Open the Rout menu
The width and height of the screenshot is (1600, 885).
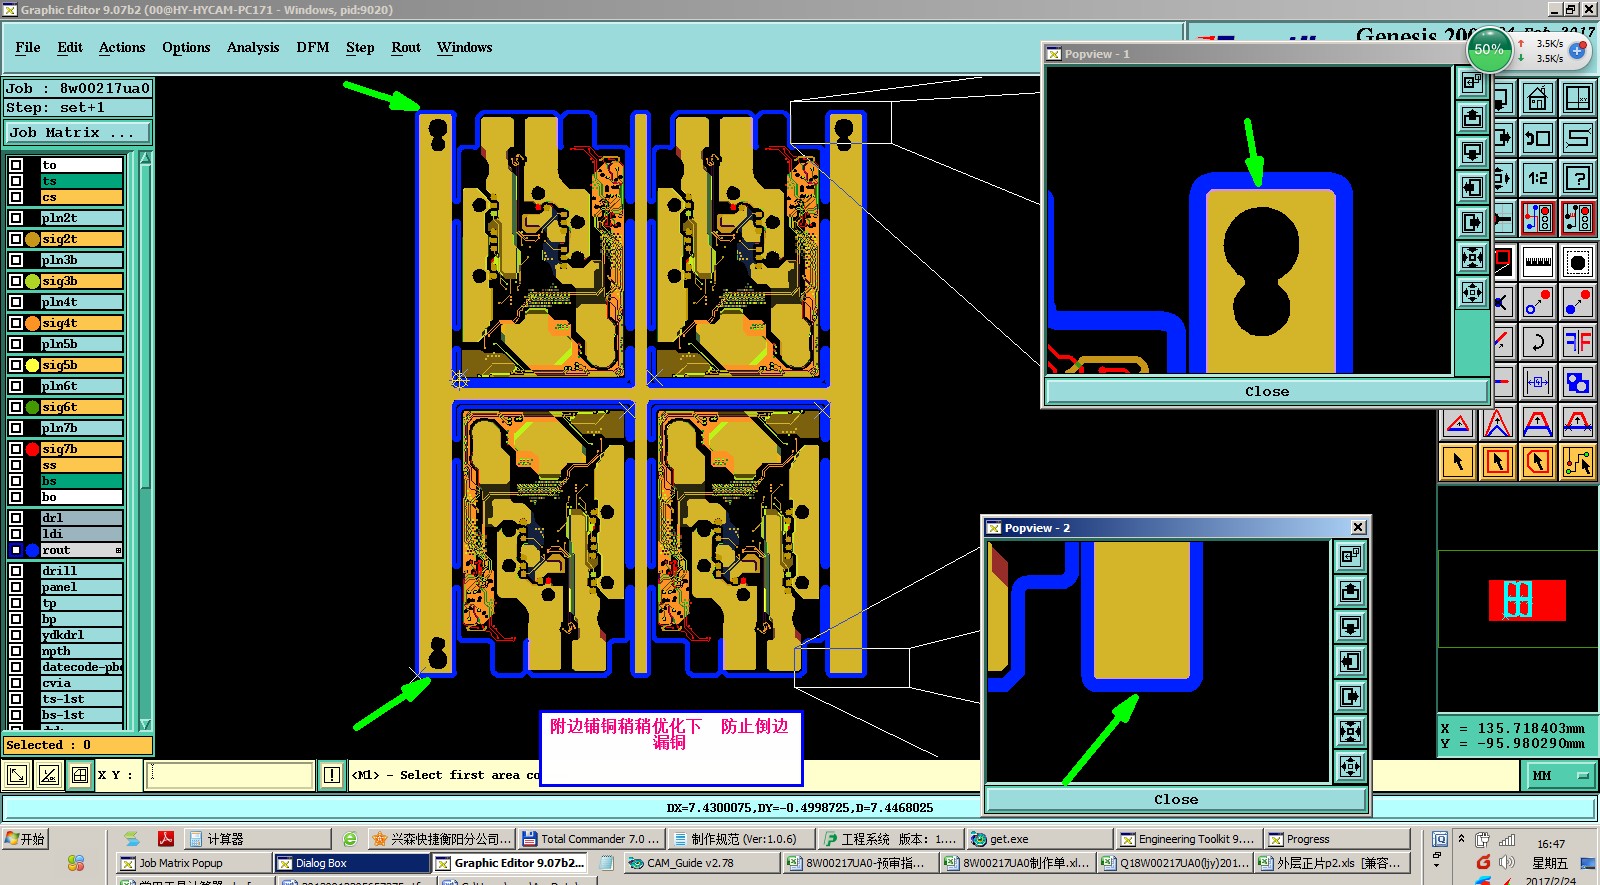click(406, 47)
